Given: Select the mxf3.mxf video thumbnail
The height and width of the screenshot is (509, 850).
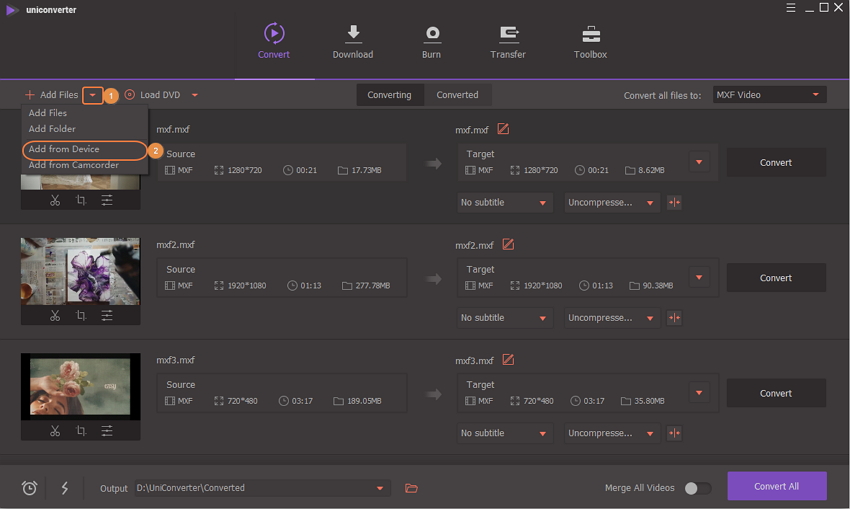Looking at the screenshot, I should point(80,386).
